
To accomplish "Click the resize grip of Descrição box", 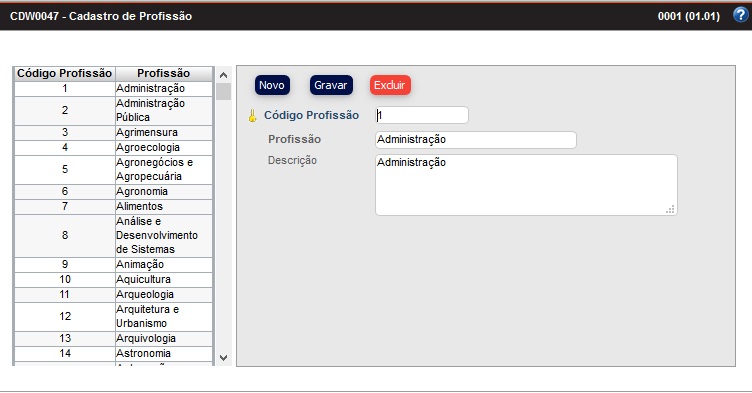I will (x=670, y=209).
